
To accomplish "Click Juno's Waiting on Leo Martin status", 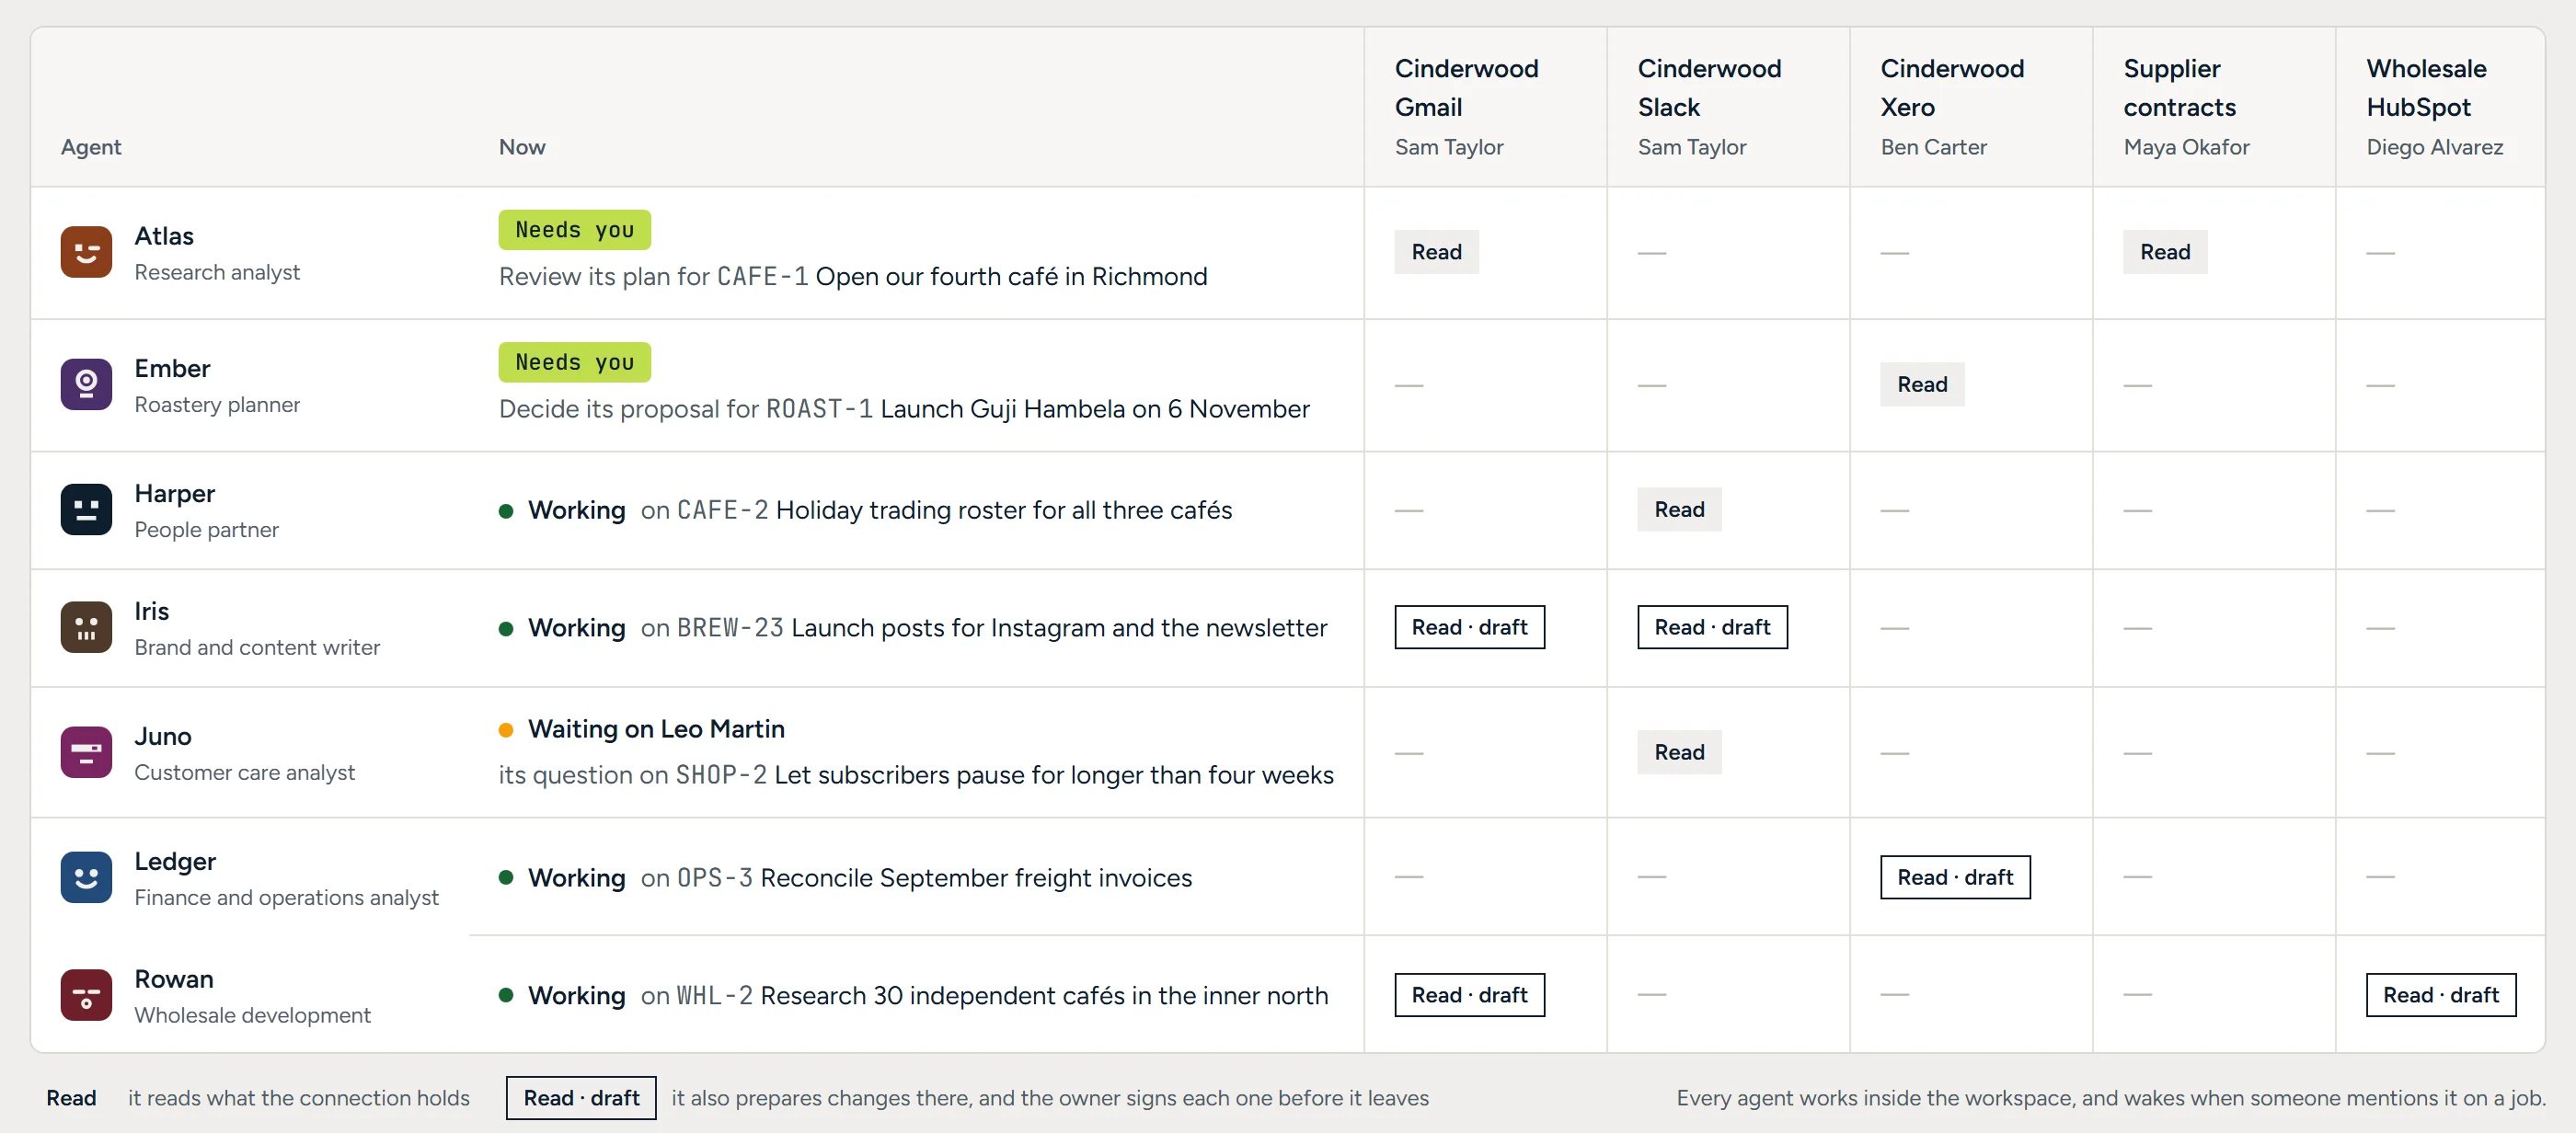I will 655,729.
